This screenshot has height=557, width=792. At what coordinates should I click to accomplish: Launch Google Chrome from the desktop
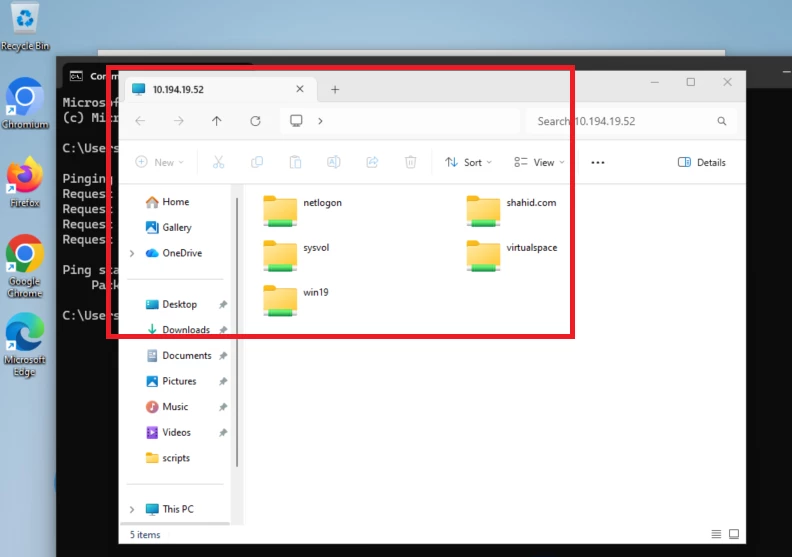tap(24, 266)
